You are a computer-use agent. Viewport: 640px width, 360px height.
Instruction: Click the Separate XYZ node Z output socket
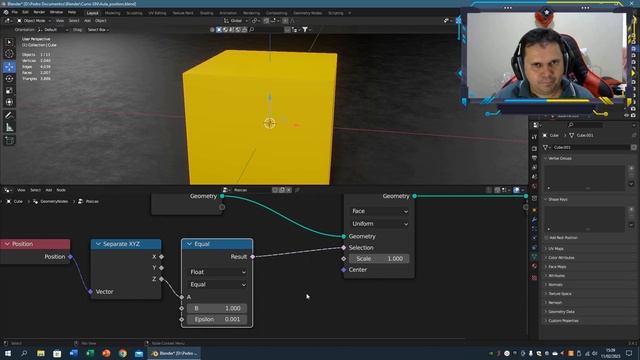click(162, 279)
